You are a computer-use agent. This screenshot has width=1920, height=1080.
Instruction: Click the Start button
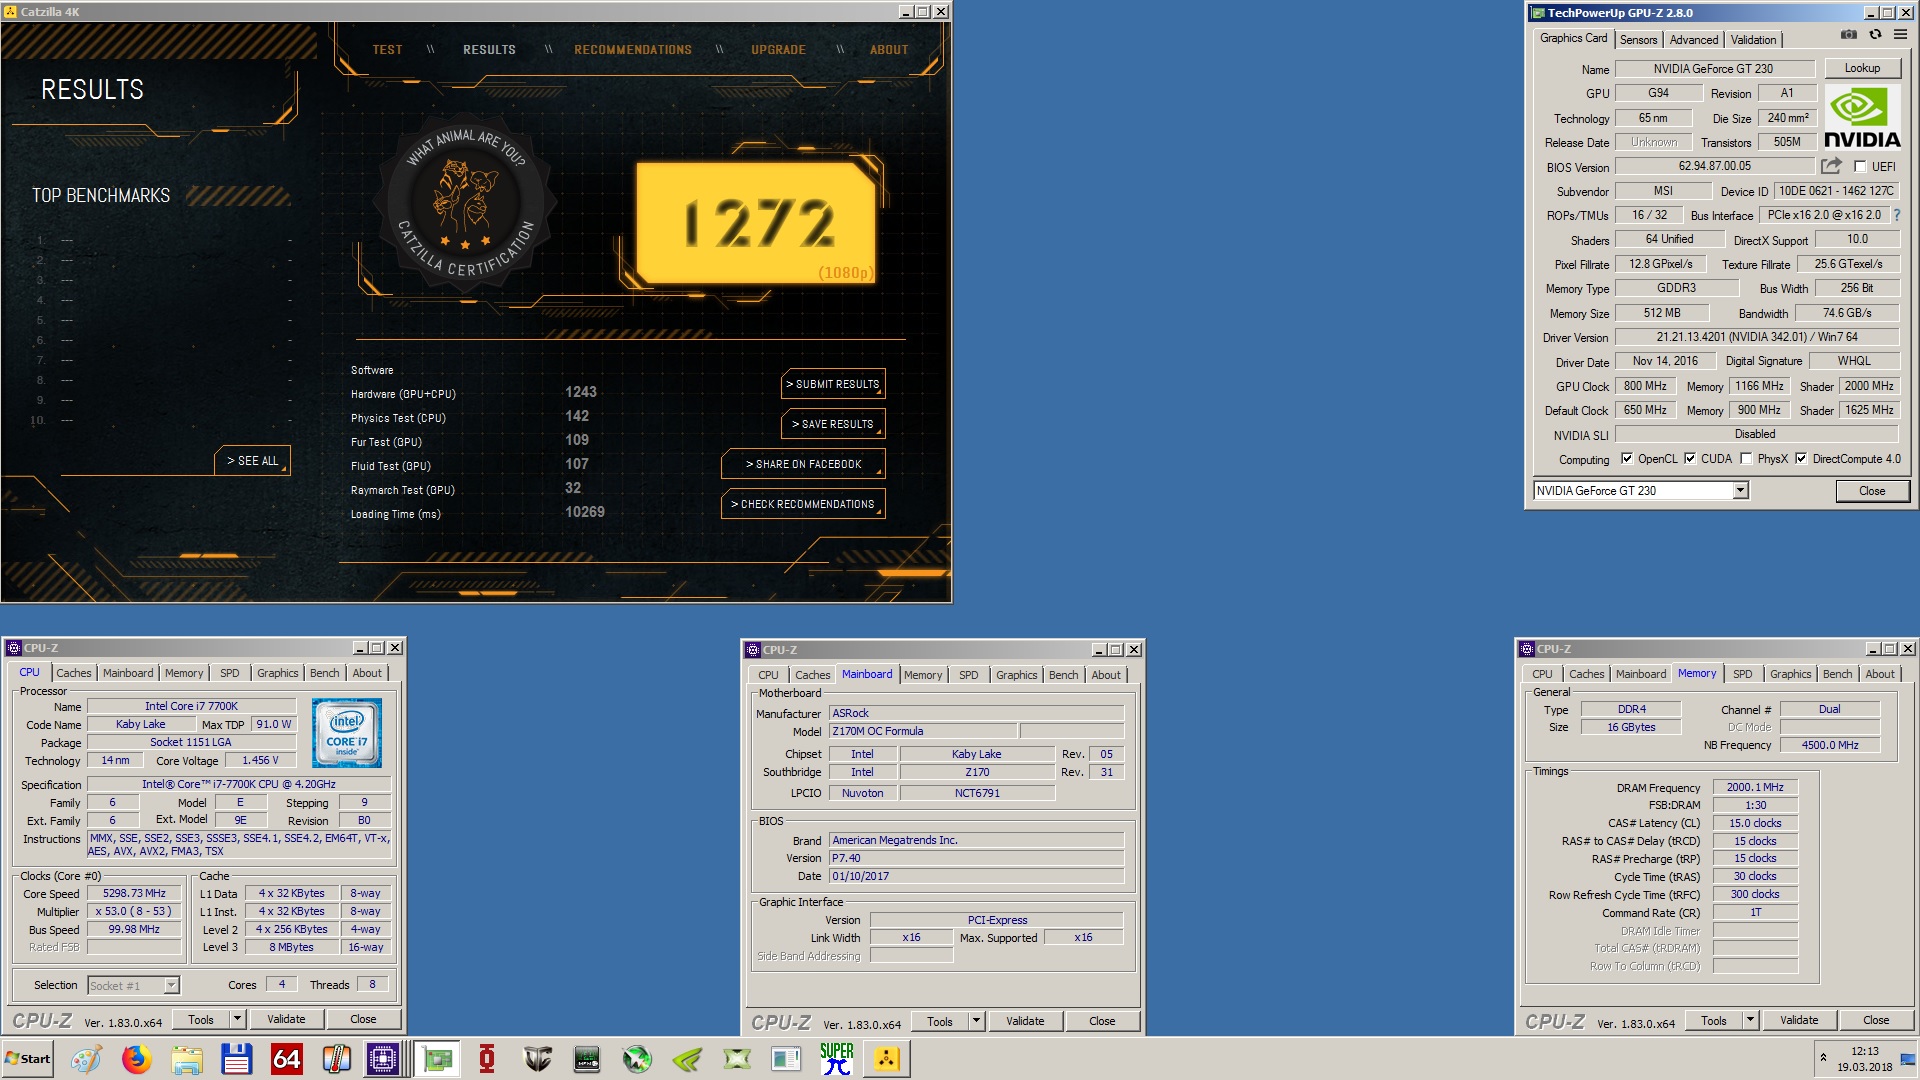[x=28, y=1059]
